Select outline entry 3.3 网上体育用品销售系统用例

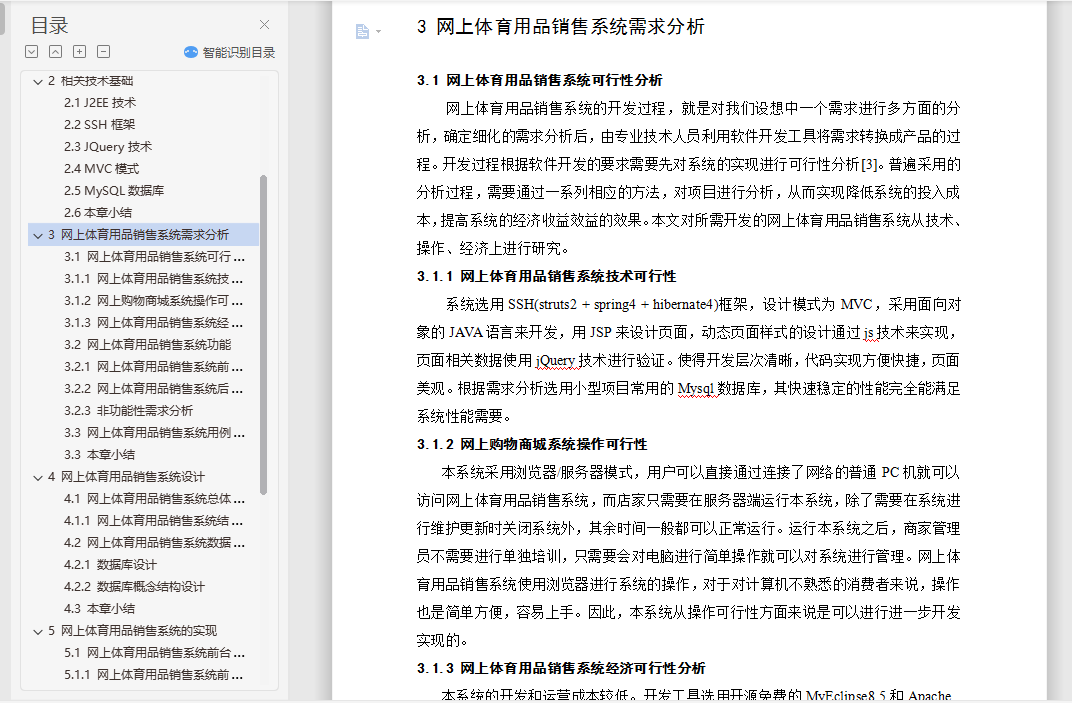[155, 432]
